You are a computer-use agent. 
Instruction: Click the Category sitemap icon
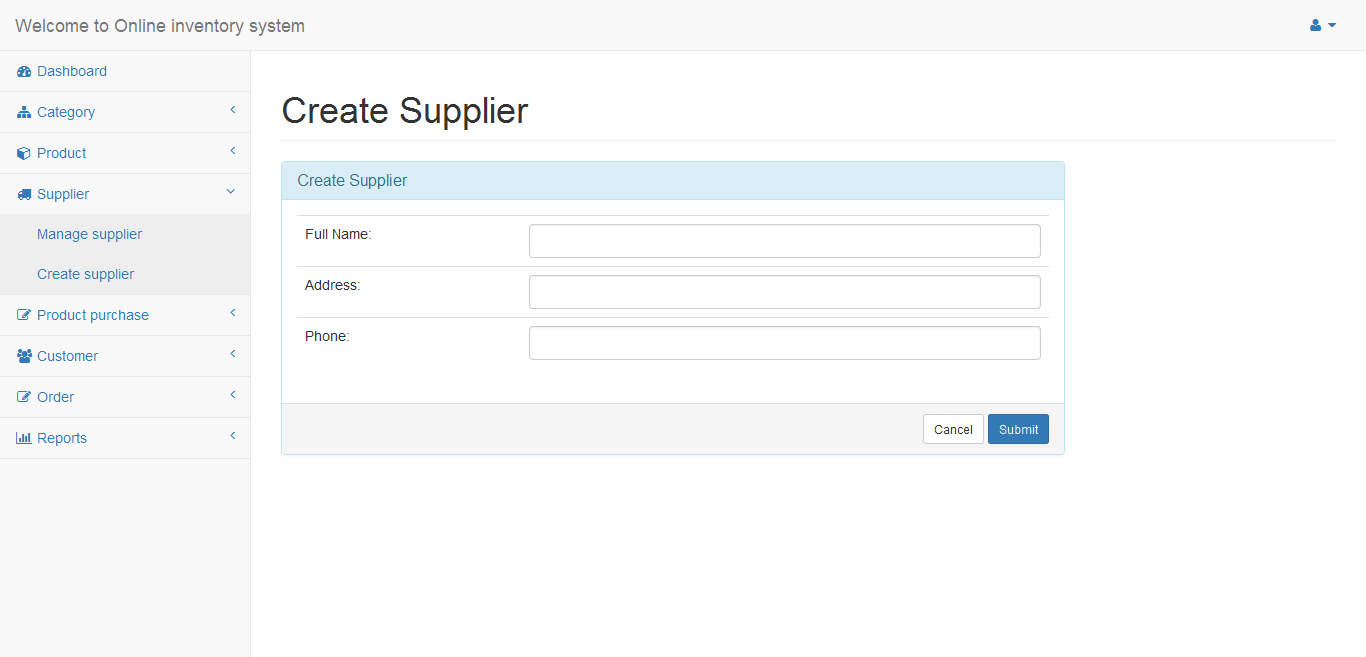click(24, 112)
